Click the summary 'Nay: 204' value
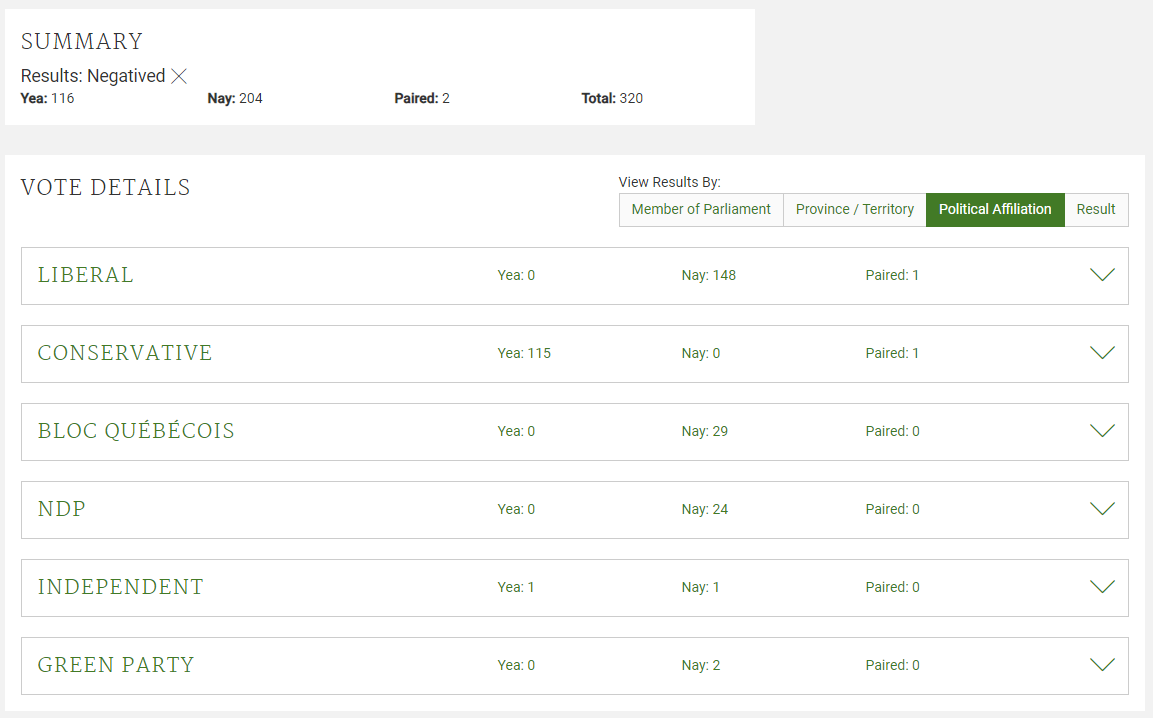 pos(235,99)
